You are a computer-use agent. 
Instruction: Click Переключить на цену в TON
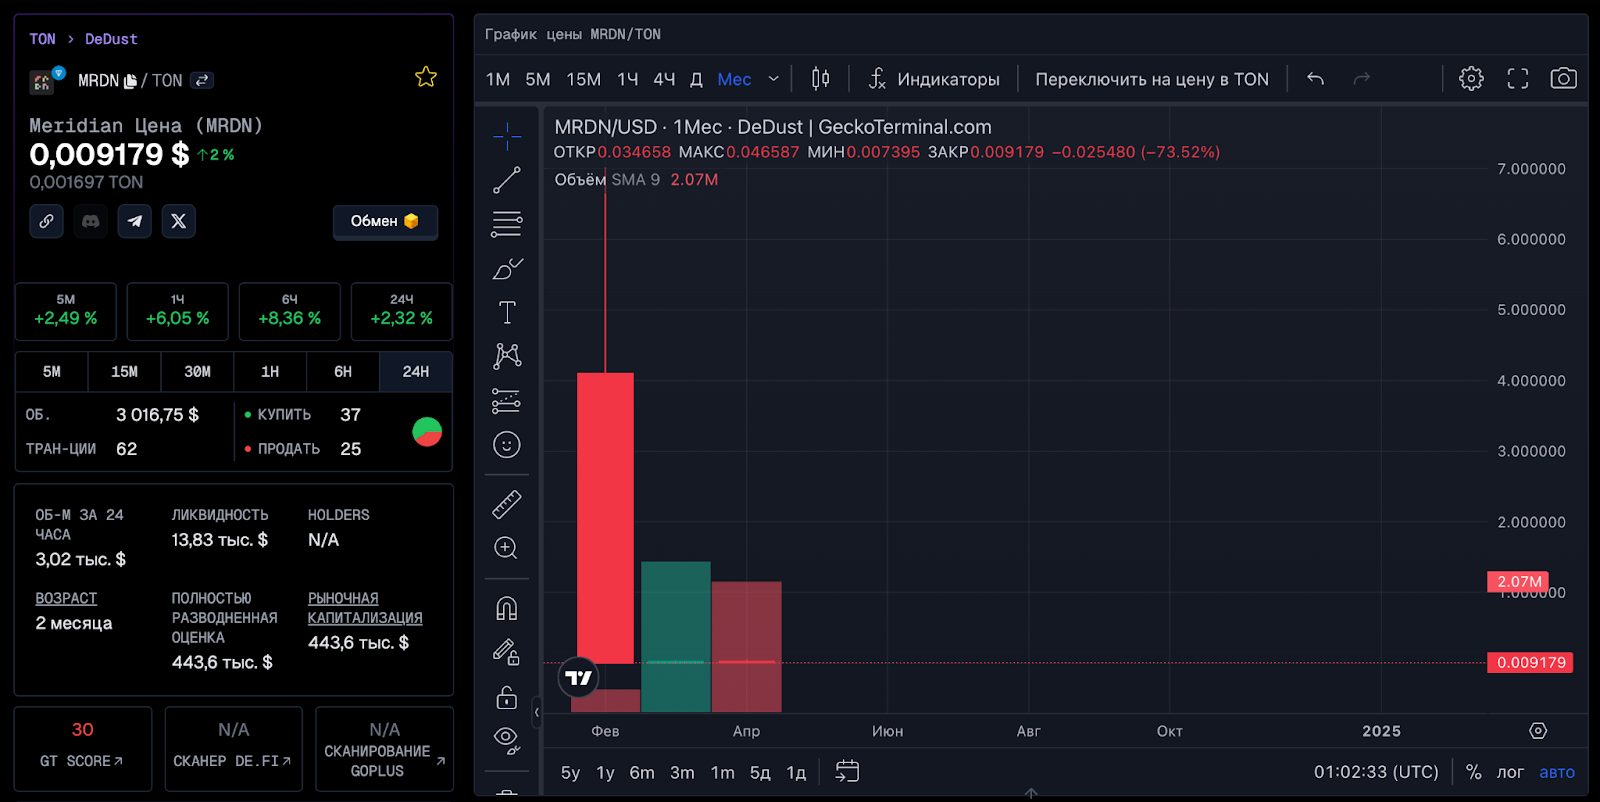pyautogui.click(x=1152, y=79)
